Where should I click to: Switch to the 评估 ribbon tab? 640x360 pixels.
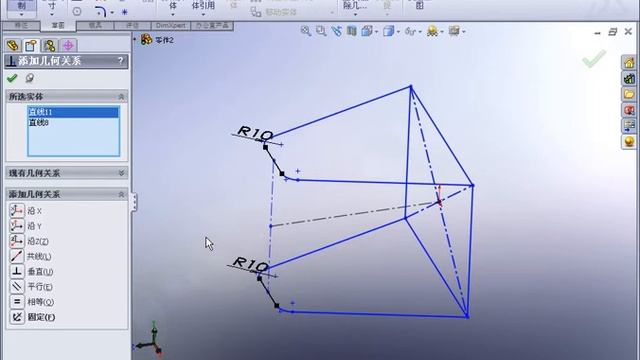point(132,25)
